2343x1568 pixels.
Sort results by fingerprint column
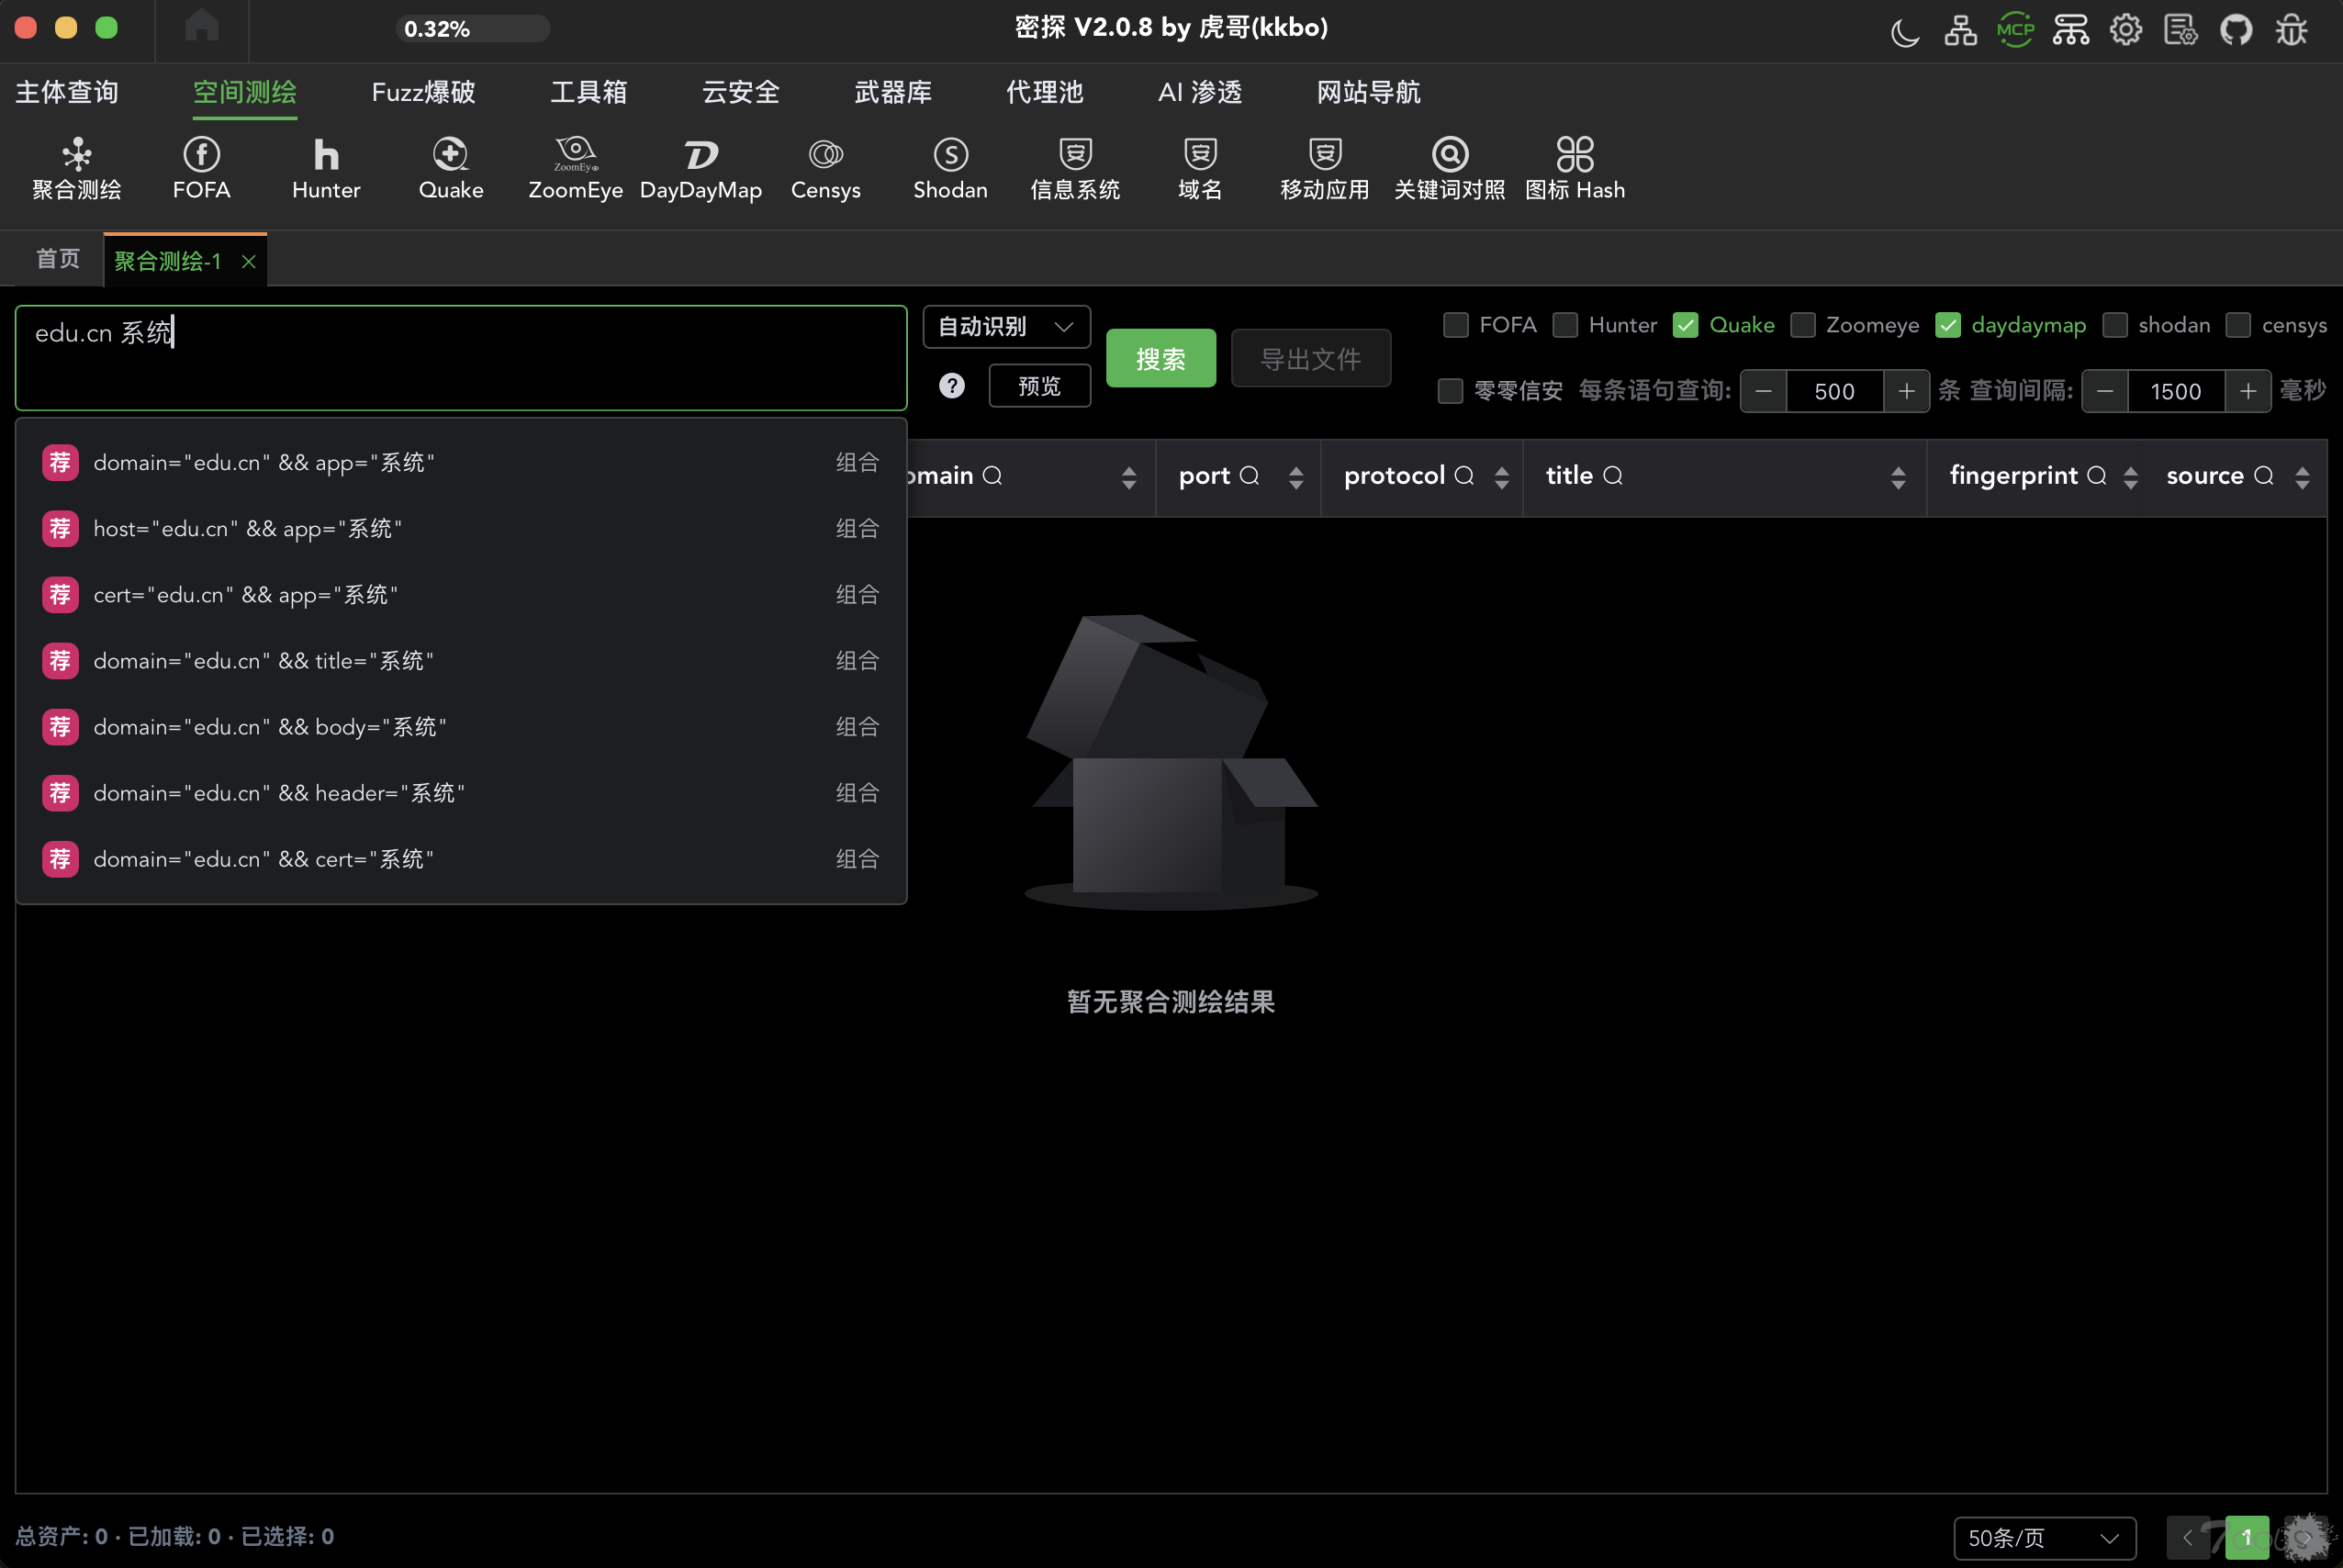(2130, 477)
